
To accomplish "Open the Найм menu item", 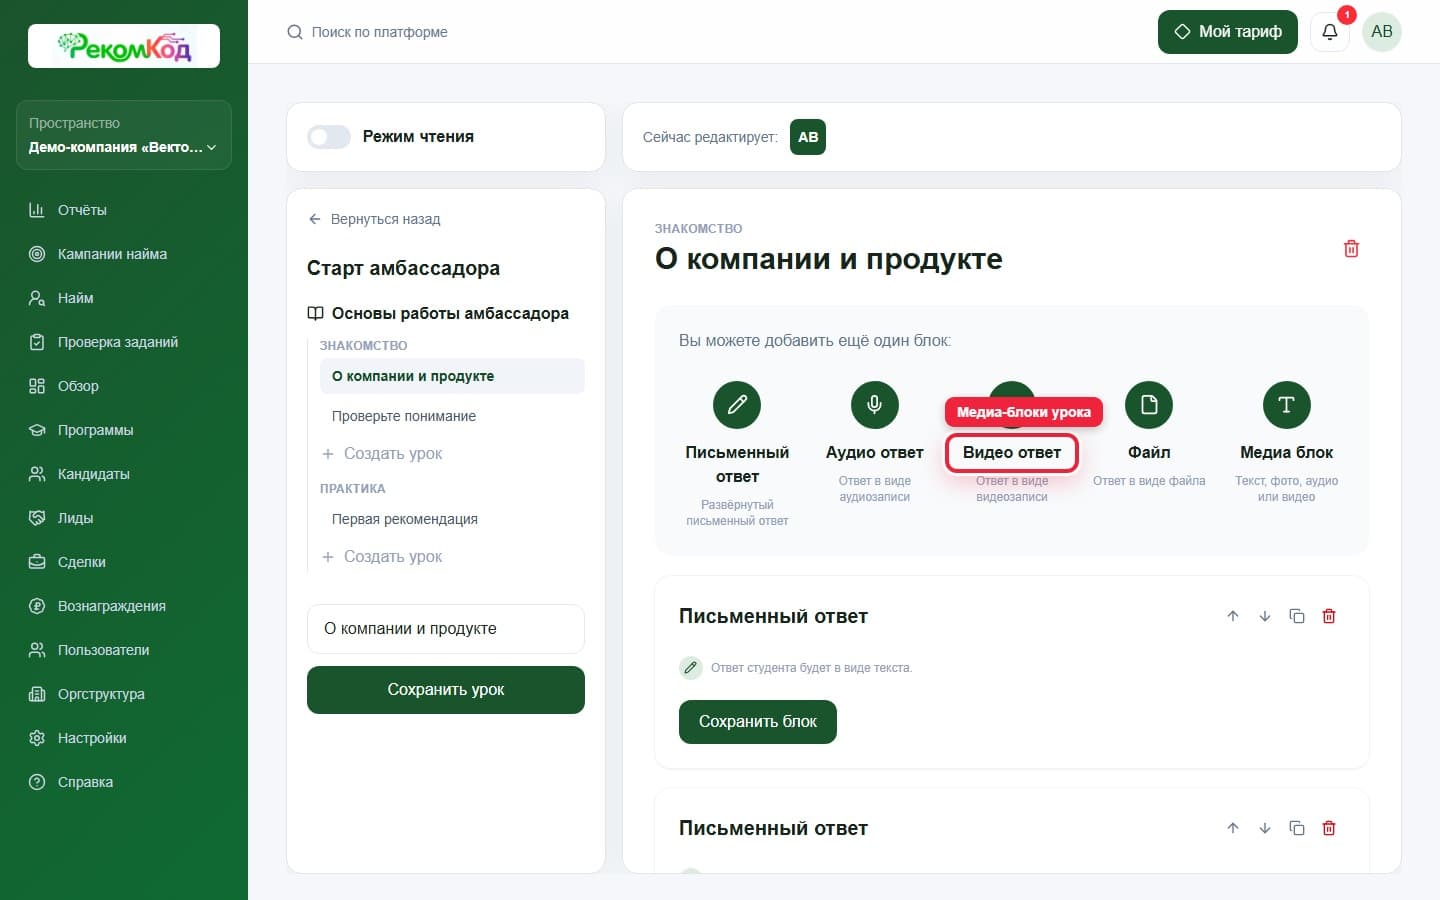I will coord(124,298).
